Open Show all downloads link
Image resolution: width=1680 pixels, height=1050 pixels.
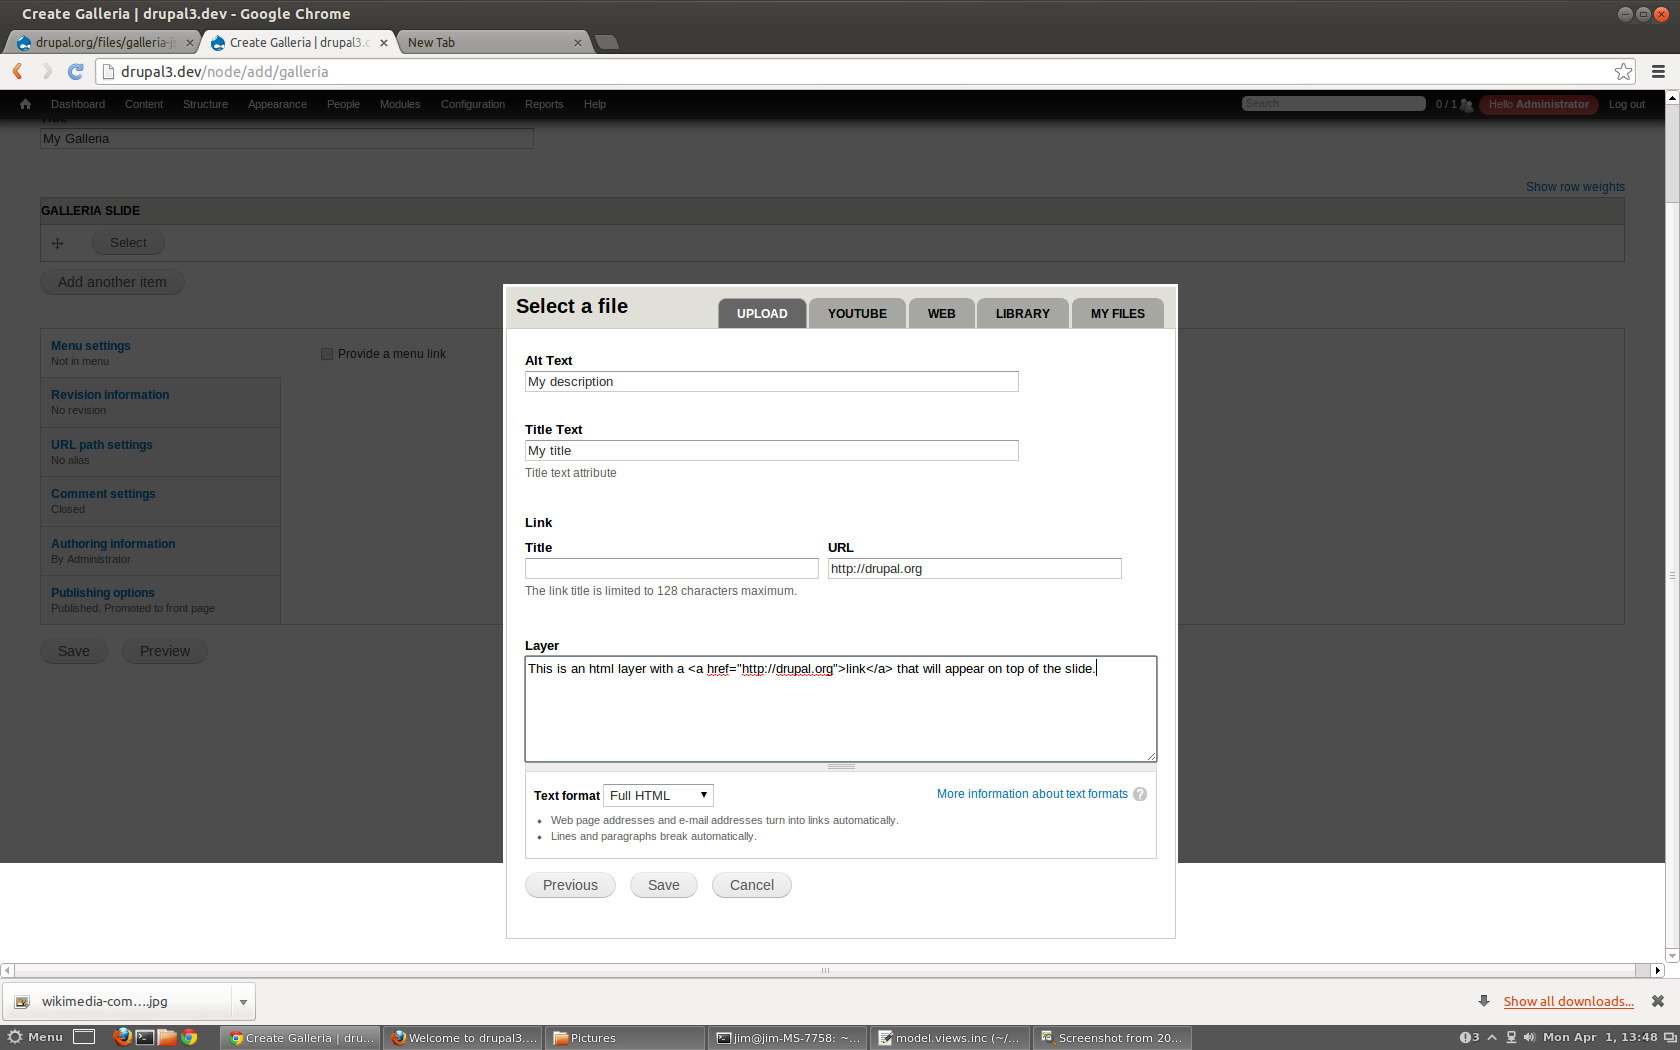pos(1568,1001)
